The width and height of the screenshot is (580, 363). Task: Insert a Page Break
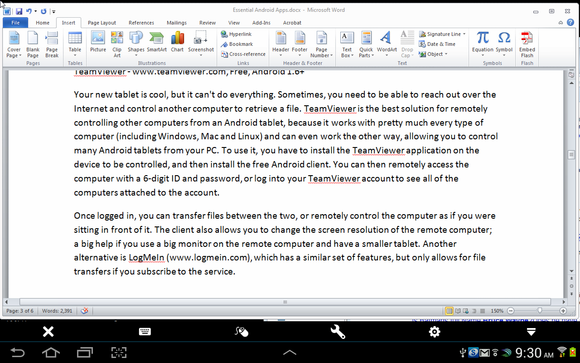52,44
